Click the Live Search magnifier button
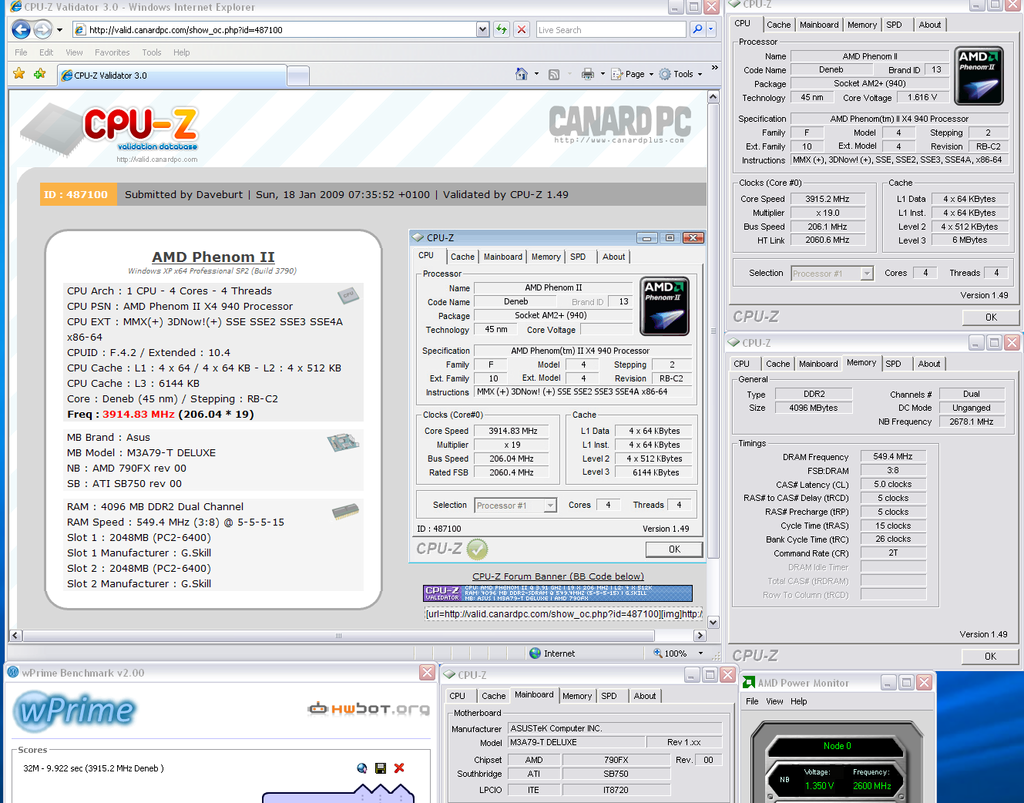 (697, 29)
